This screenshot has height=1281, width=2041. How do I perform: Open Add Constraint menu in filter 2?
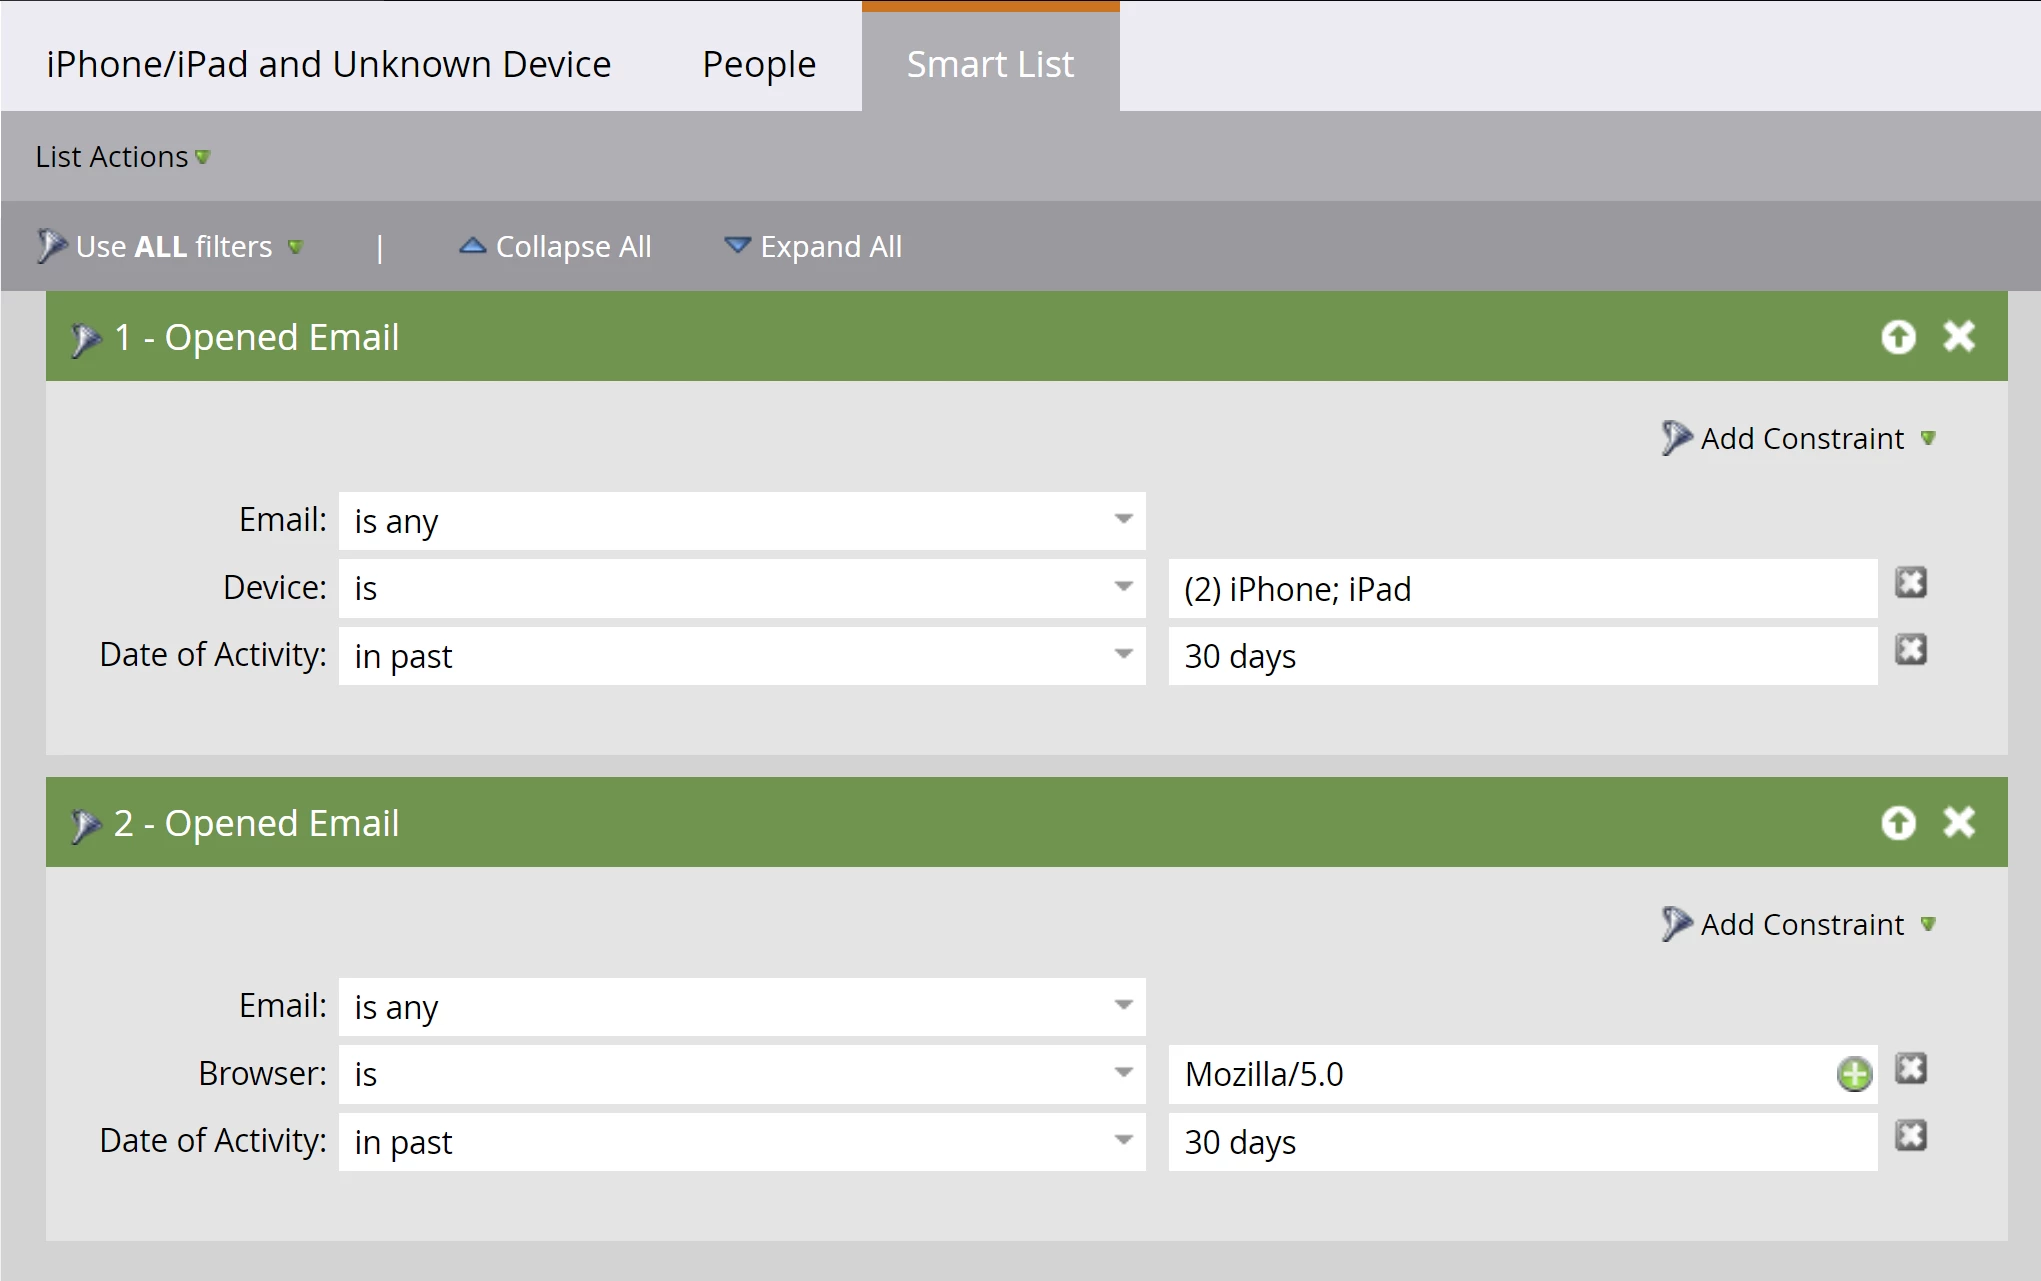[x=1800, y=925]
